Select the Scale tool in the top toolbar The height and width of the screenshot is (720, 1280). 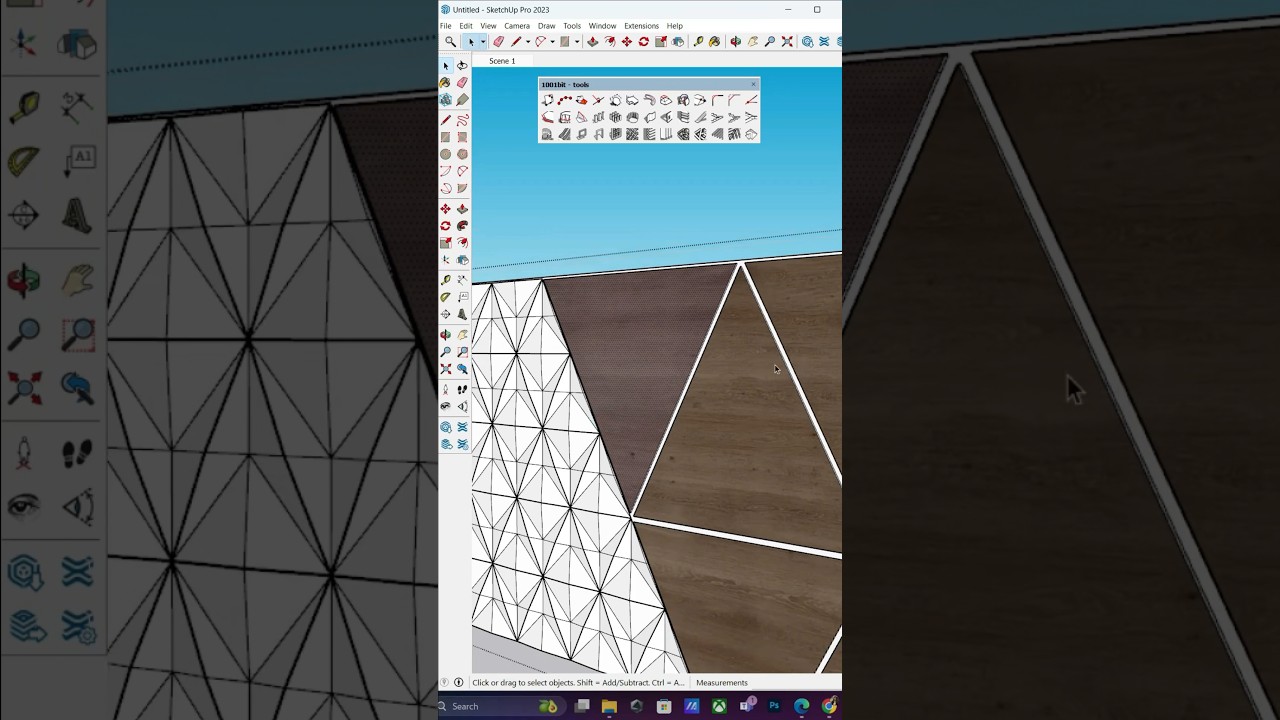coord(661,42)
